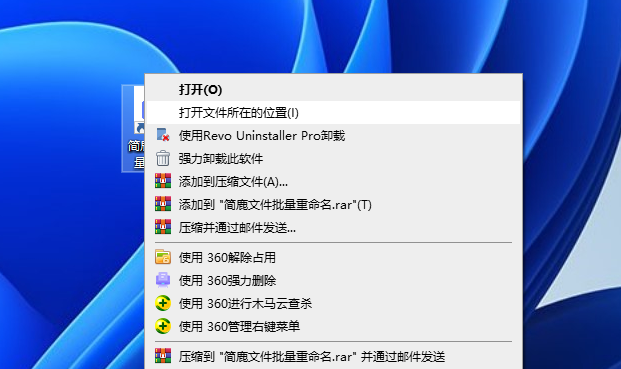
Task: Click folder lock icon beside 360解除占用
Action: click(163, 257)
